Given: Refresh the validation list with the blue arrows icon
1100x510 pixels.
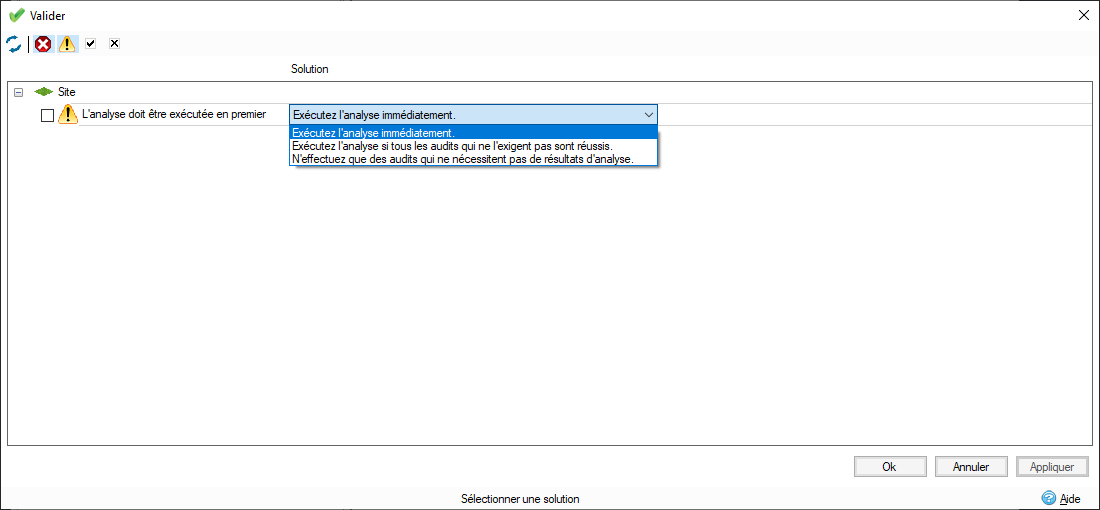Looking at the screenshot, I should point(13,44).
